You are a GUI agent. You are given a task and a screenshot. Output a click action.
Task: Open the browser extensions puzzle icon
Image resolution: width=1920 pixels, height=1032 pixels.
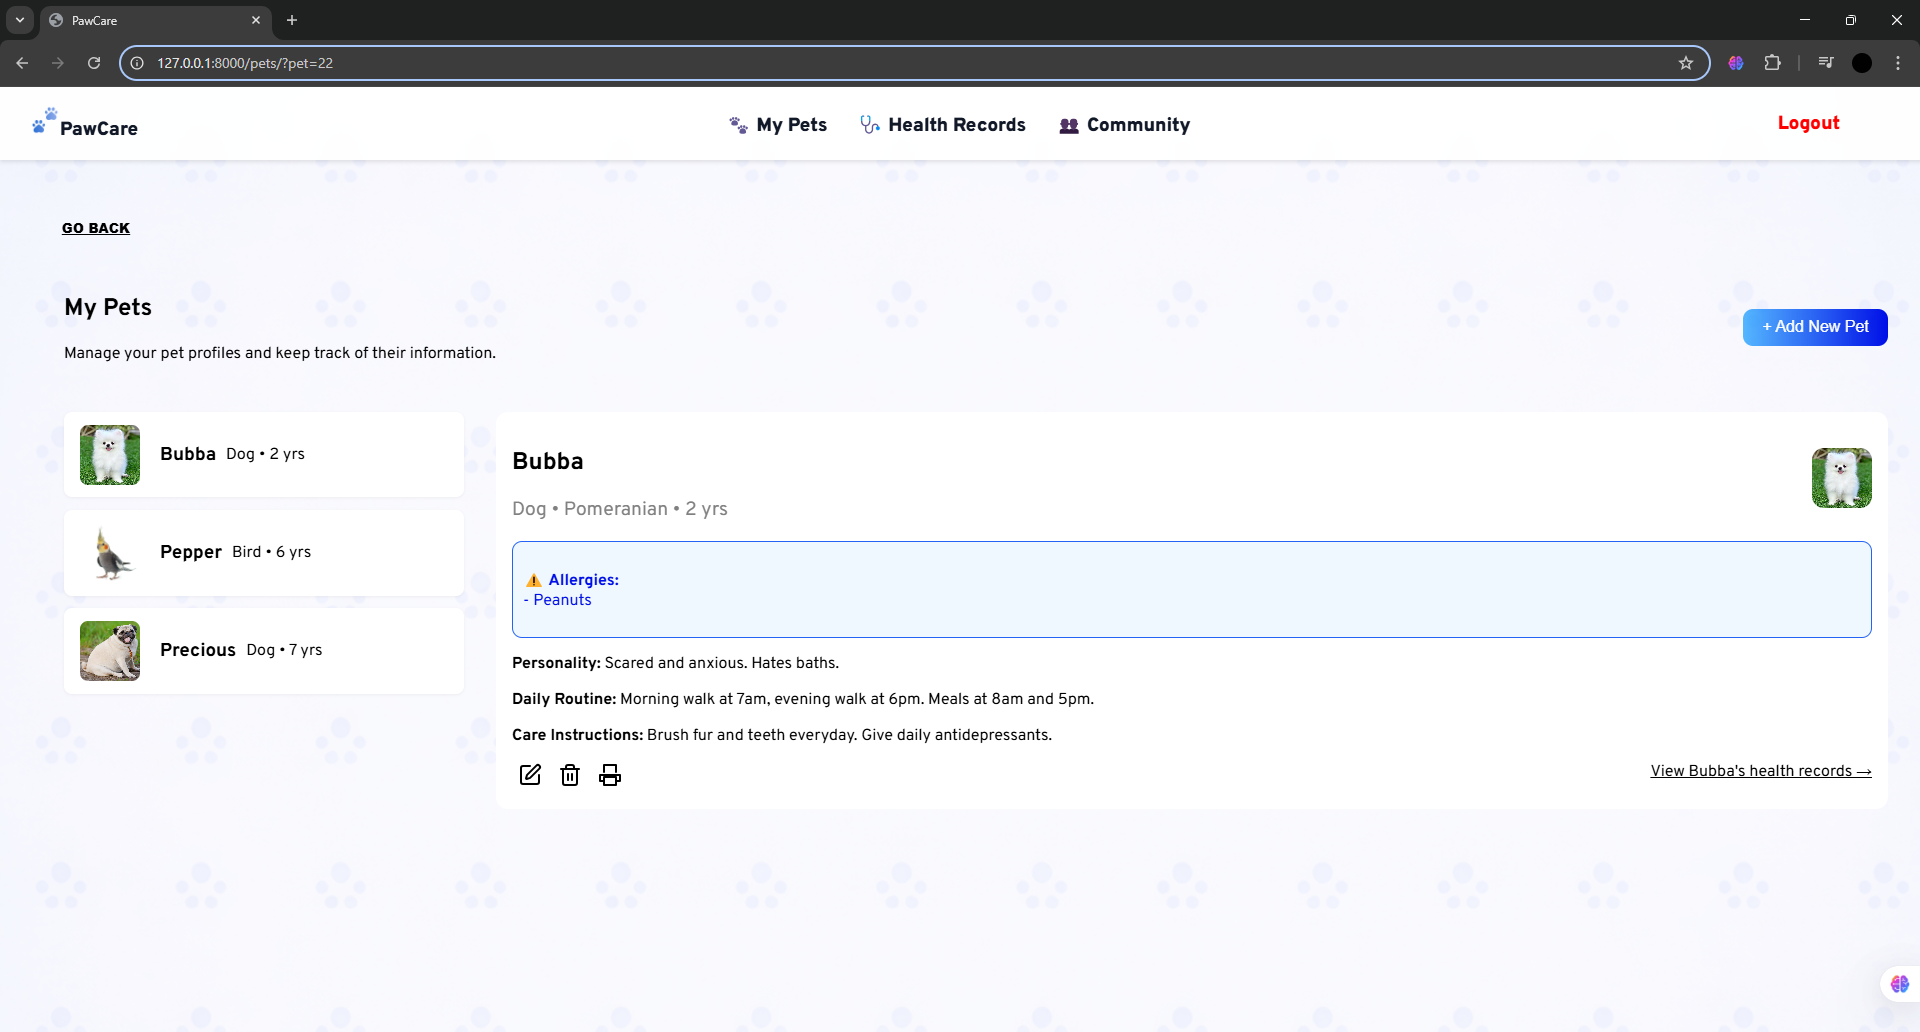click(1772, 63)
